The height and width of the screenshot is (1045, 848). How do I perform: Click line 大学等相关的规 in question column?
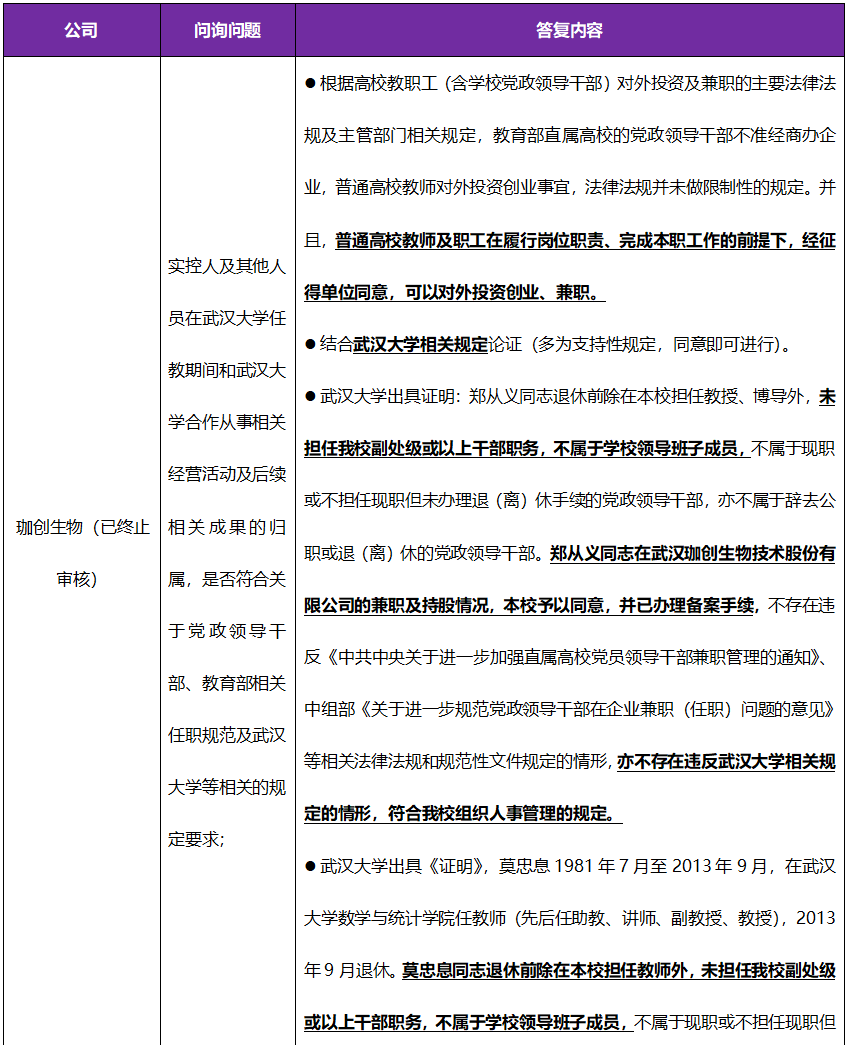[227, 787]
